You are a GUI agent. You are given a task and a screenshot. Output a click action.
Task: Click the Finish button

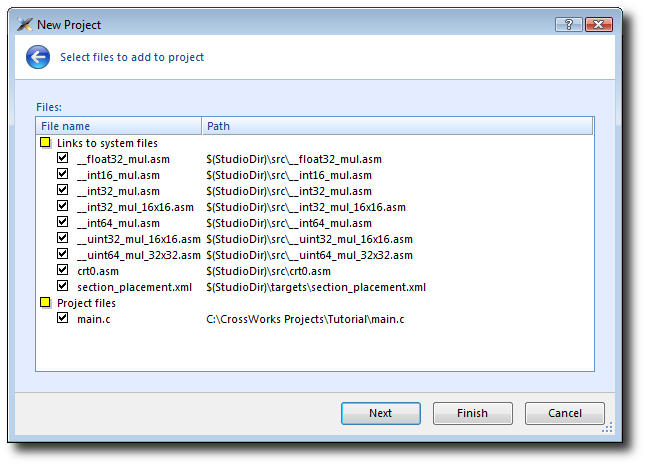click(473, 413)
